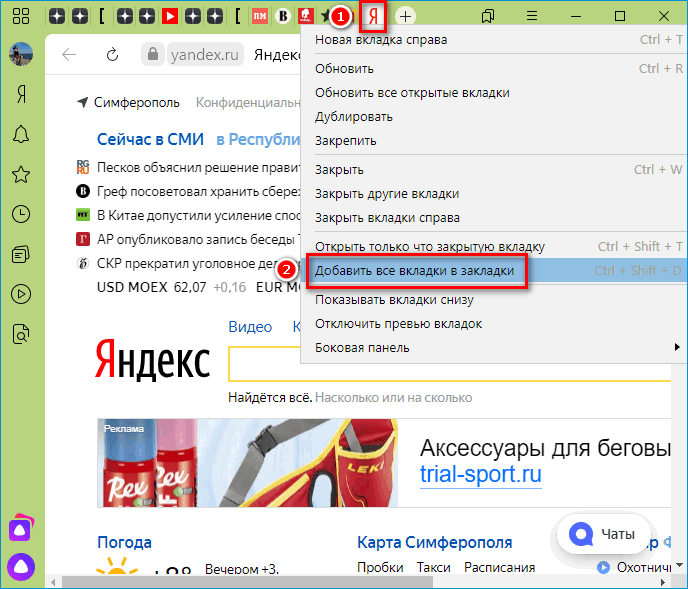Viewport: 688px width, 589px height.
Task: Open notifications bell in sidebar
Action: [x=21, y=134]
